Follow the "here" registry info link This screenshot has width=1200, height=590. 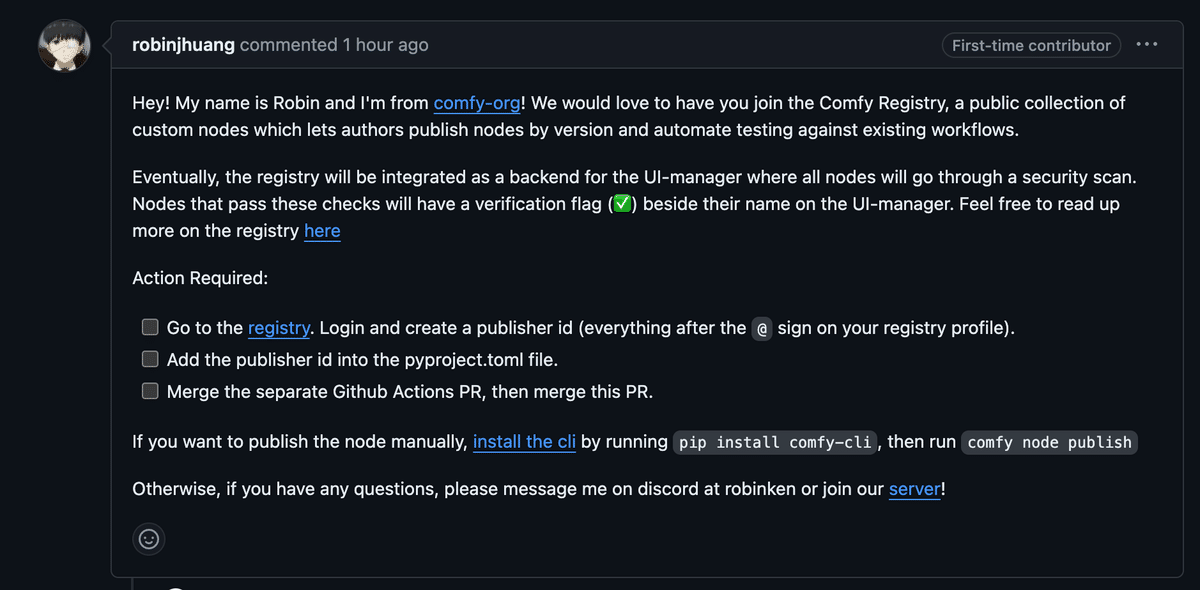click(322, 231)
